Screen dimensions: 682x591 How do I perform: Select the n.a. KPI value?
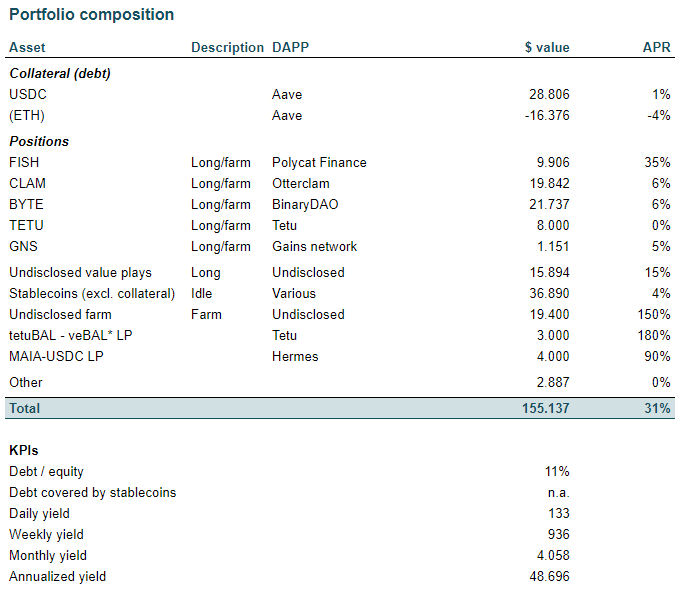558,493
